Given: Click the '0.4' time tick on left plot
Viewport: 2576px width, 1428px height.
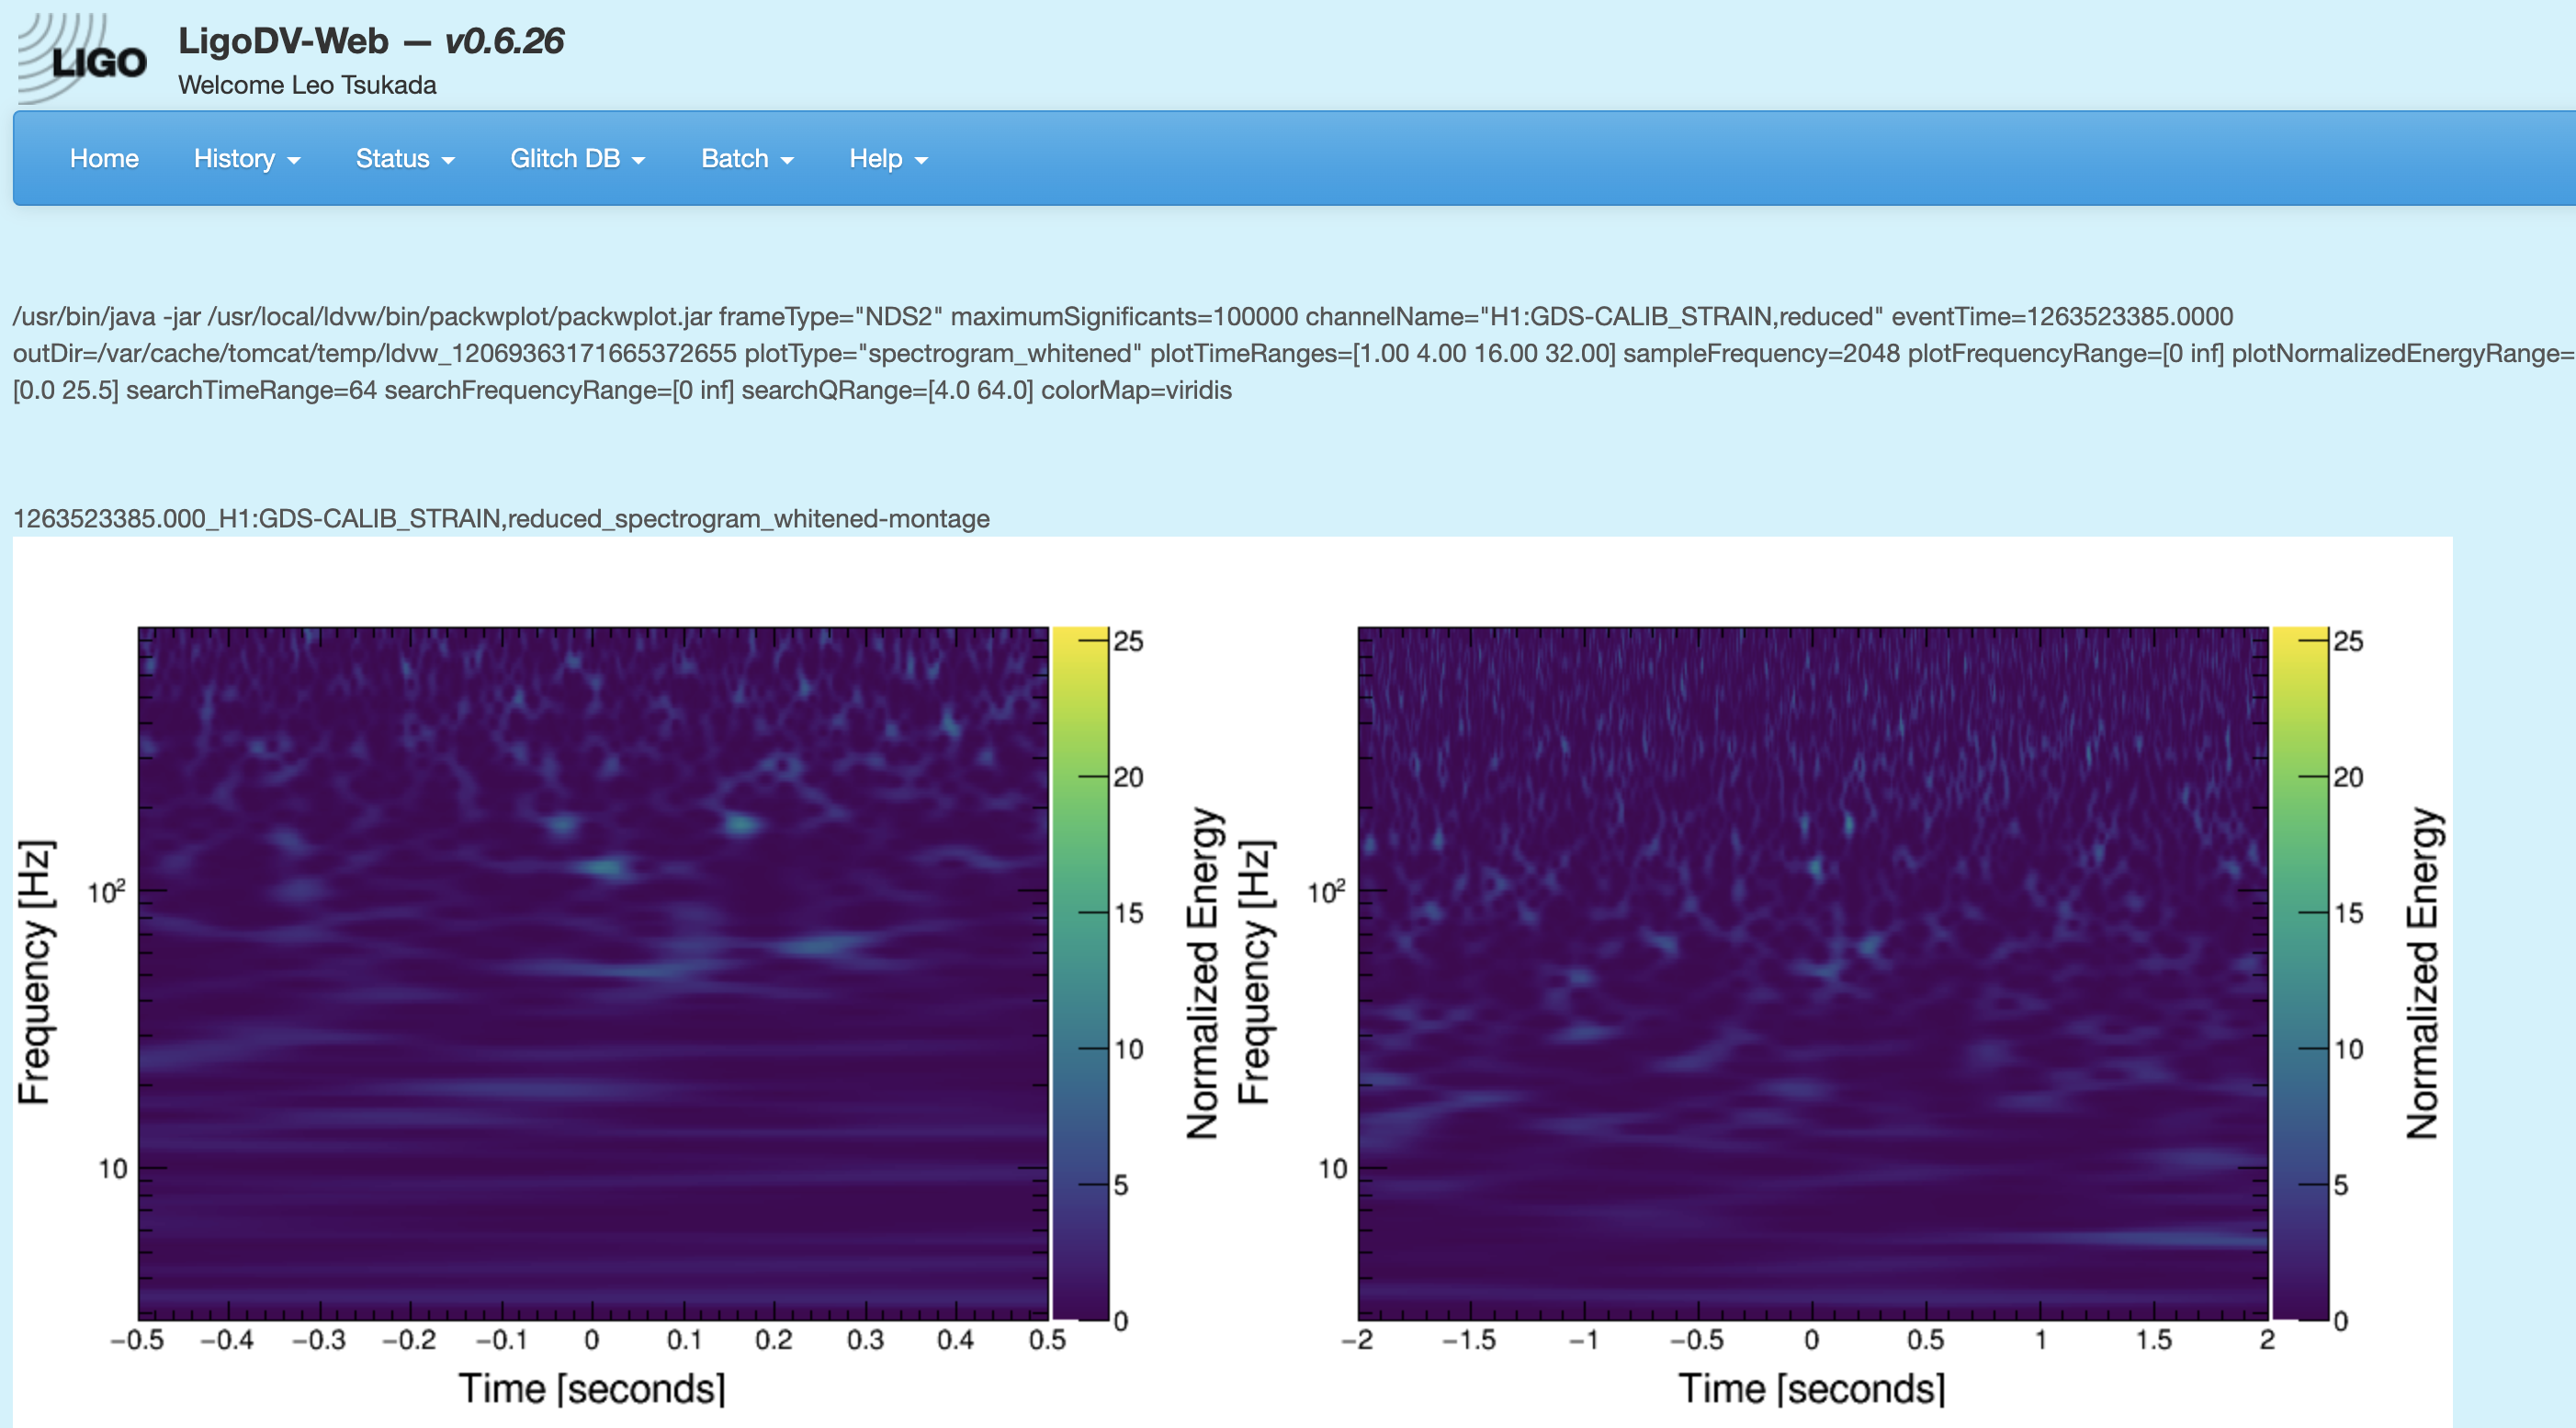Looking at the screenshot, I should 956,1340.
